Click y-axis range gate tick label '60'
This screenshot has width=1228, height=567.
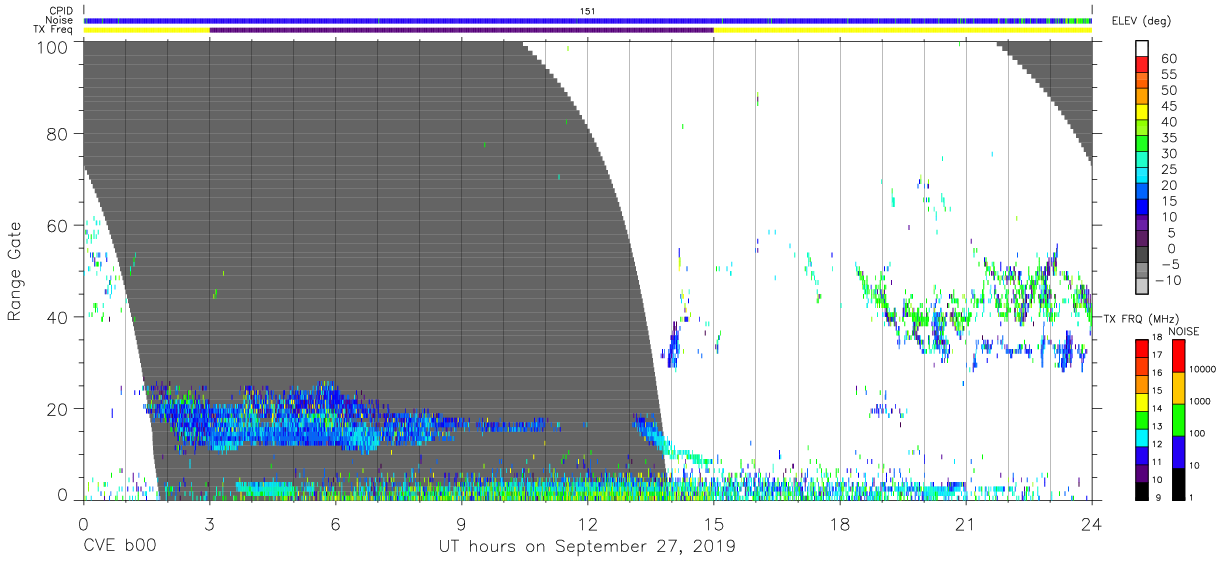coord(57,226)
